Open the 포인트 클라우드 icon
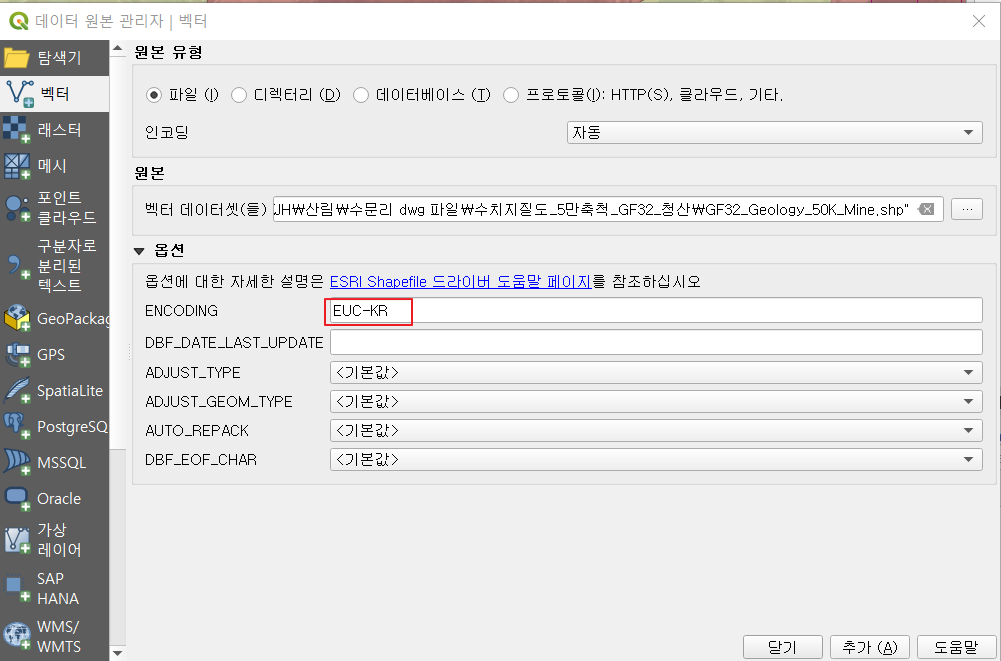This screenshot has width=1001, height=661. [x=16, y=208]
